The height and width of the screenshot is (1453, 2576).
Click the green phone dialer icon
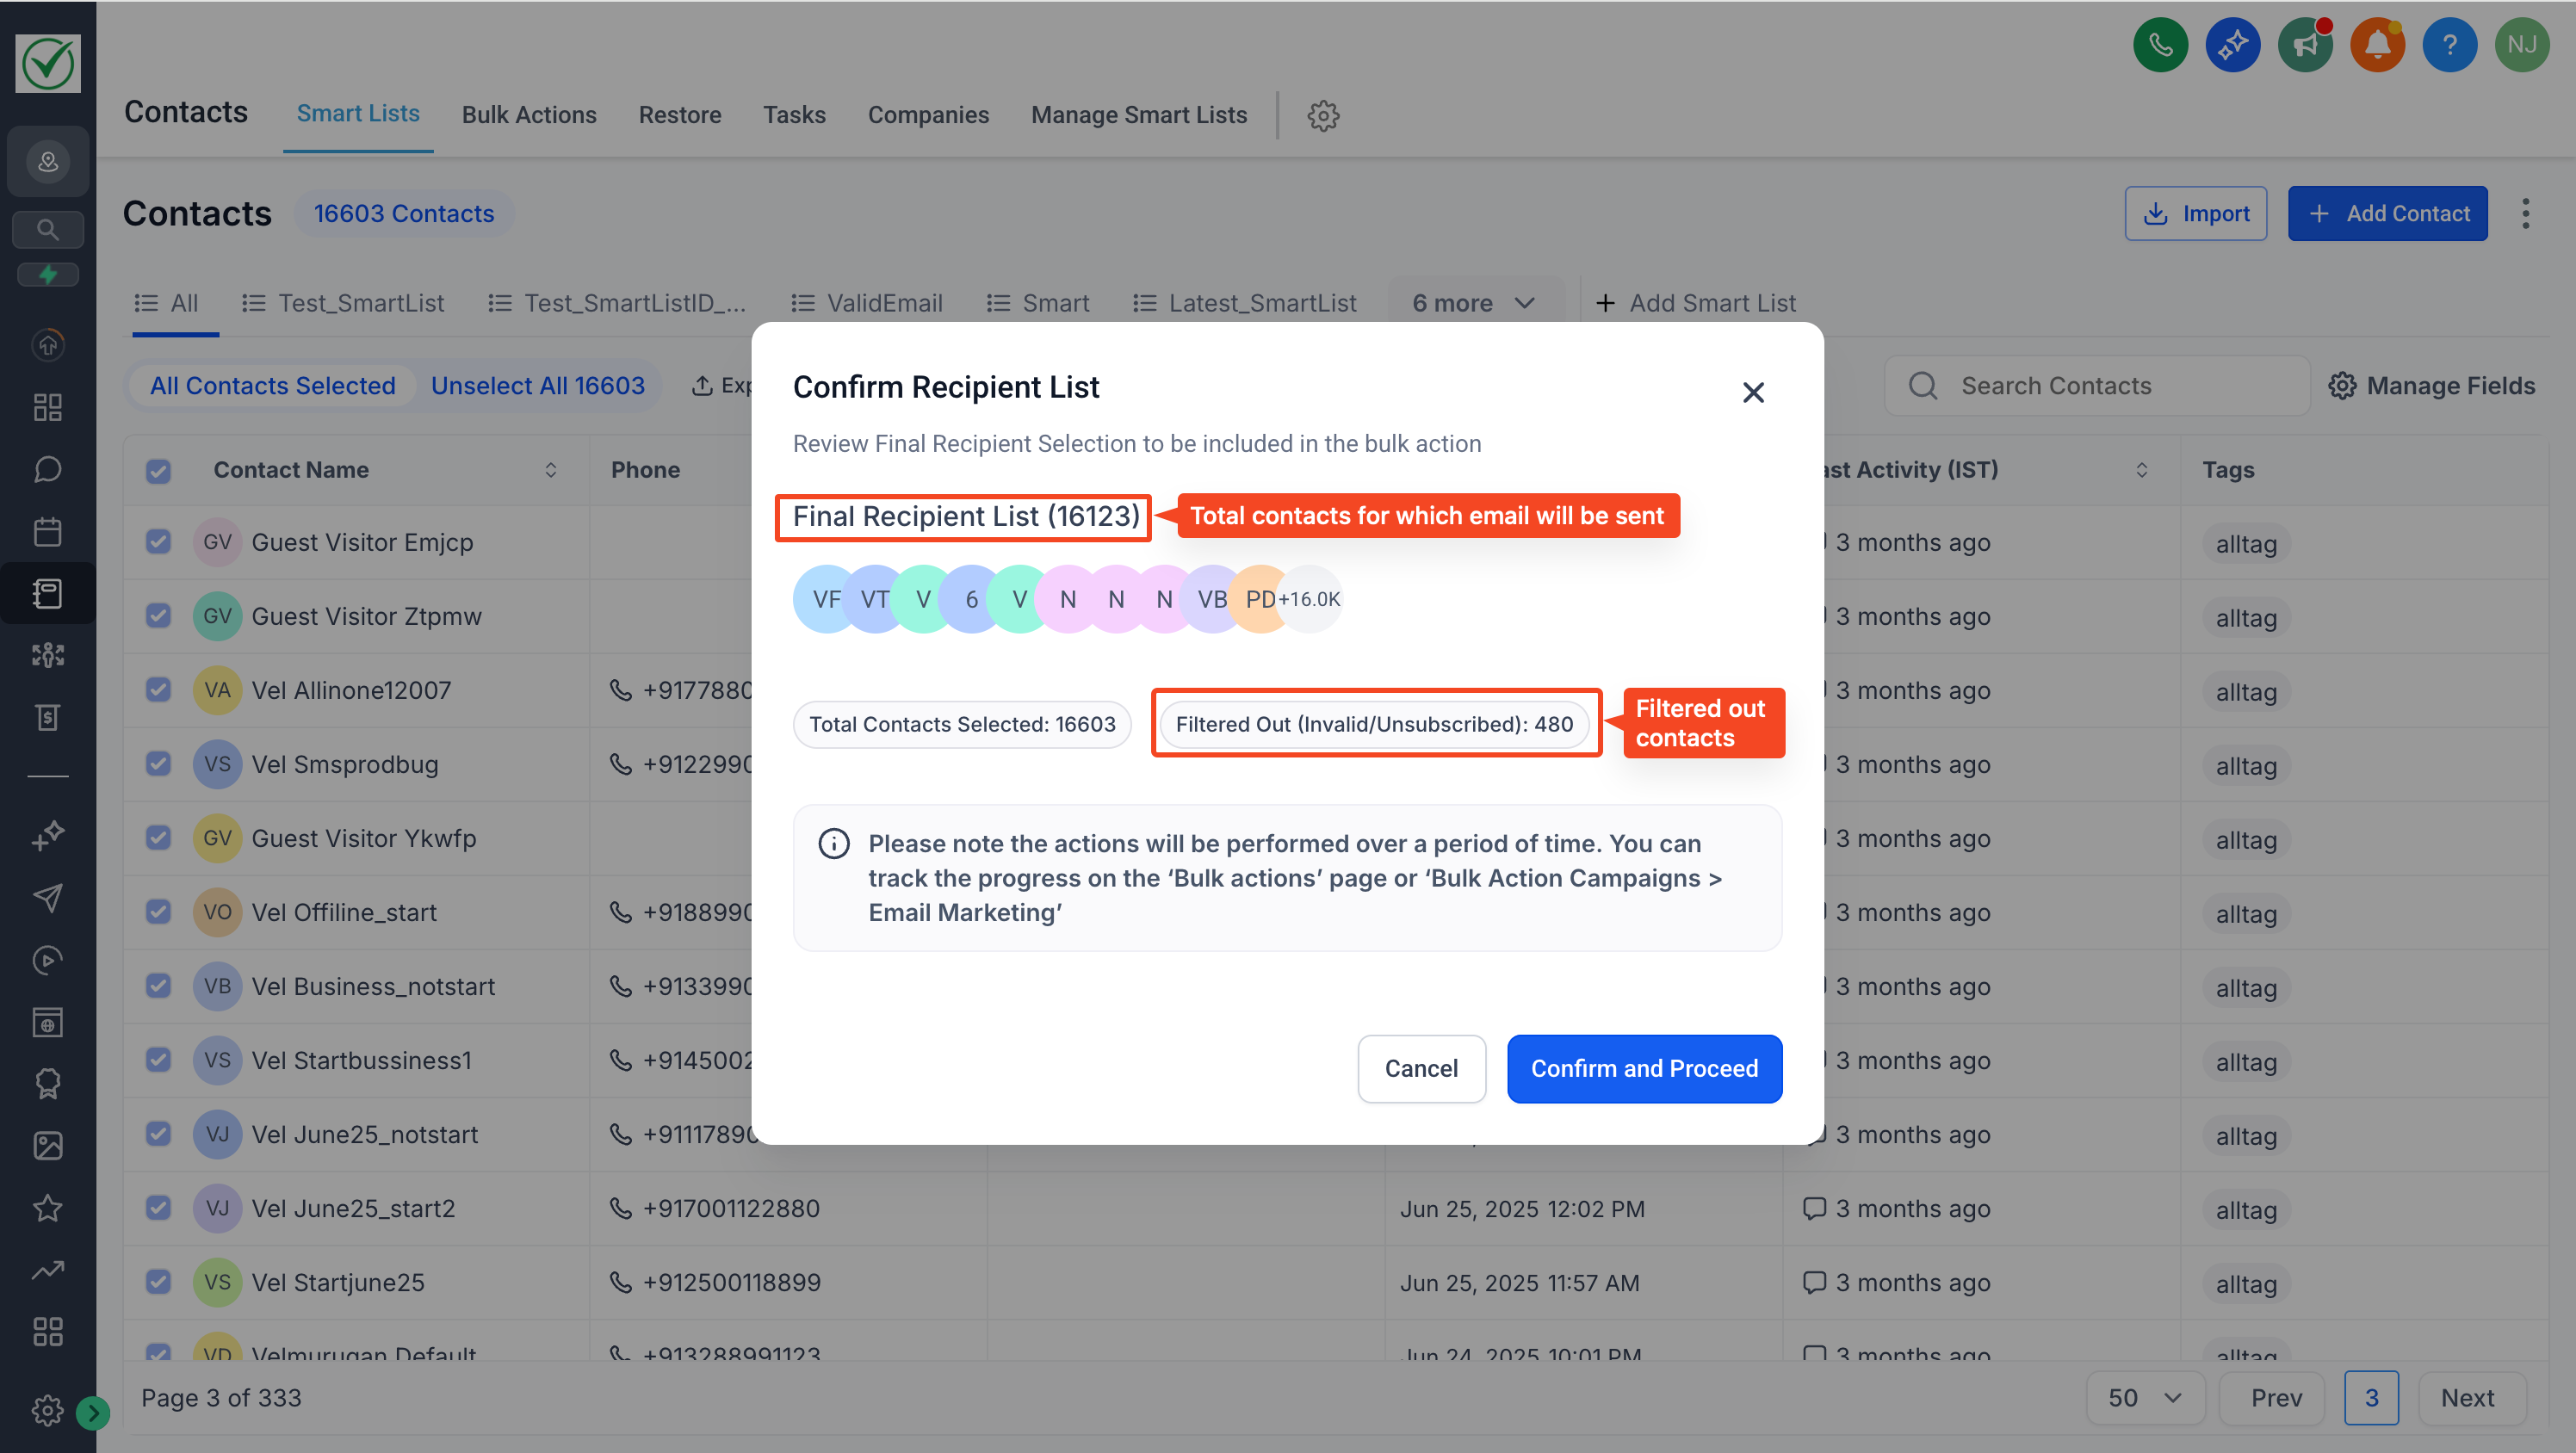2160,45
